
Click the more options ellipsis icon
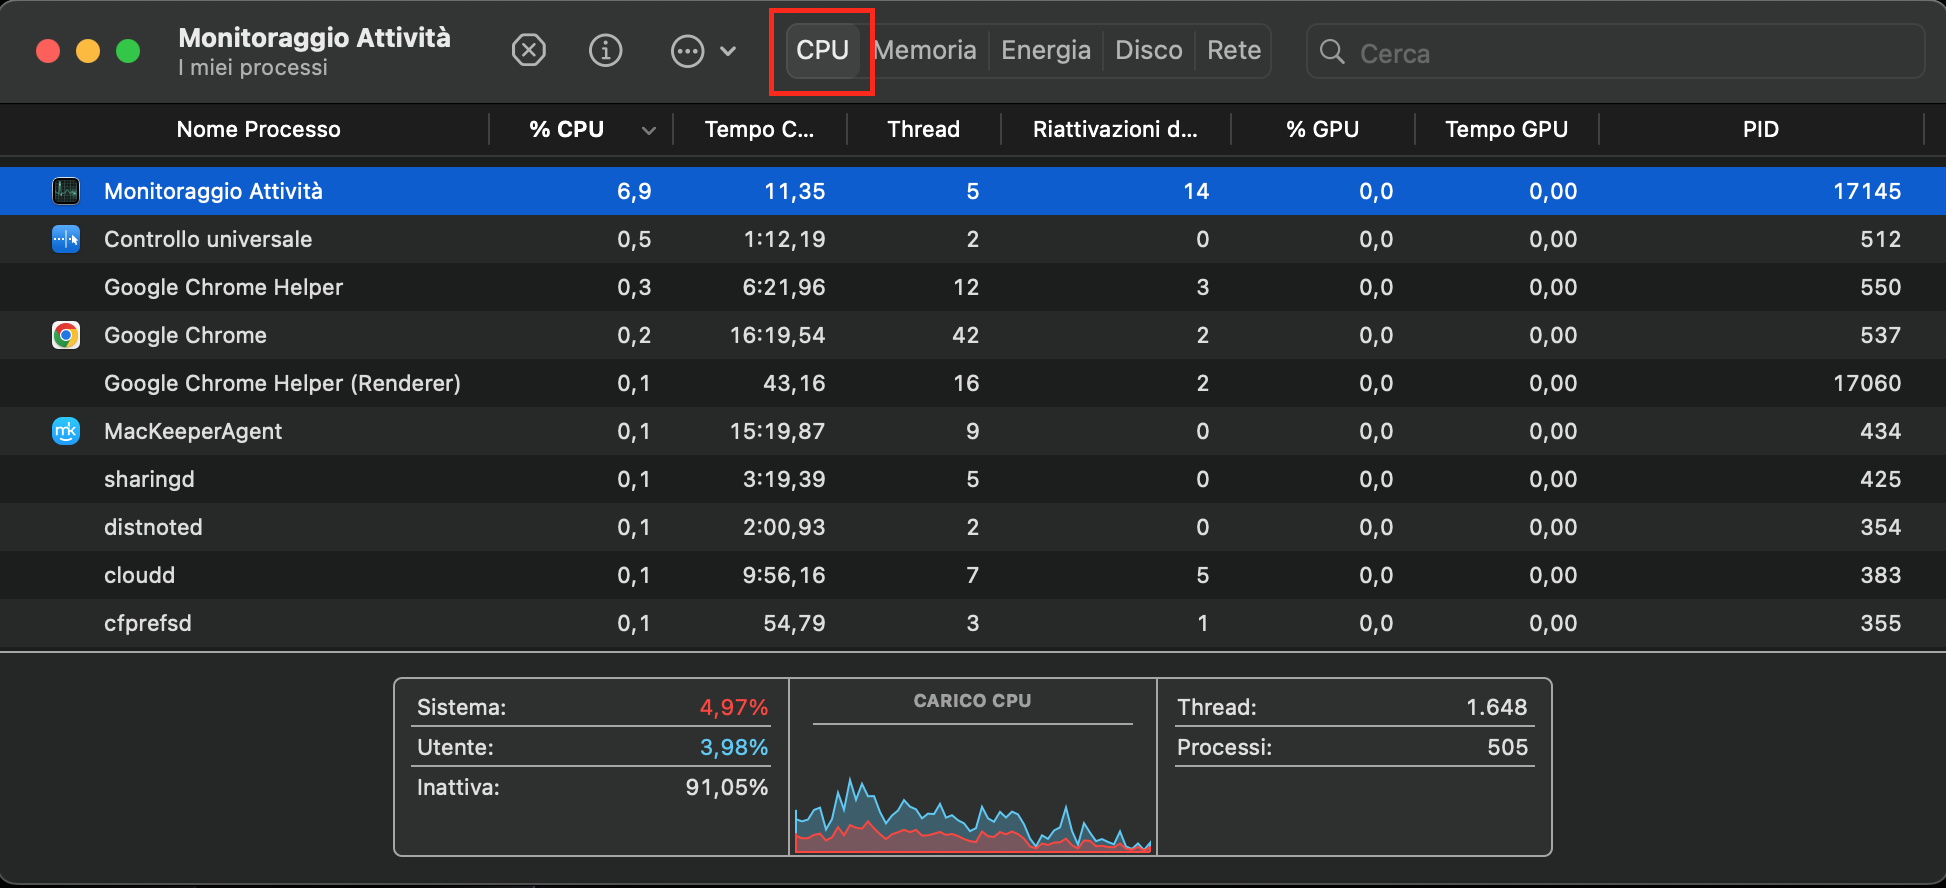click(x=687, y=51)
